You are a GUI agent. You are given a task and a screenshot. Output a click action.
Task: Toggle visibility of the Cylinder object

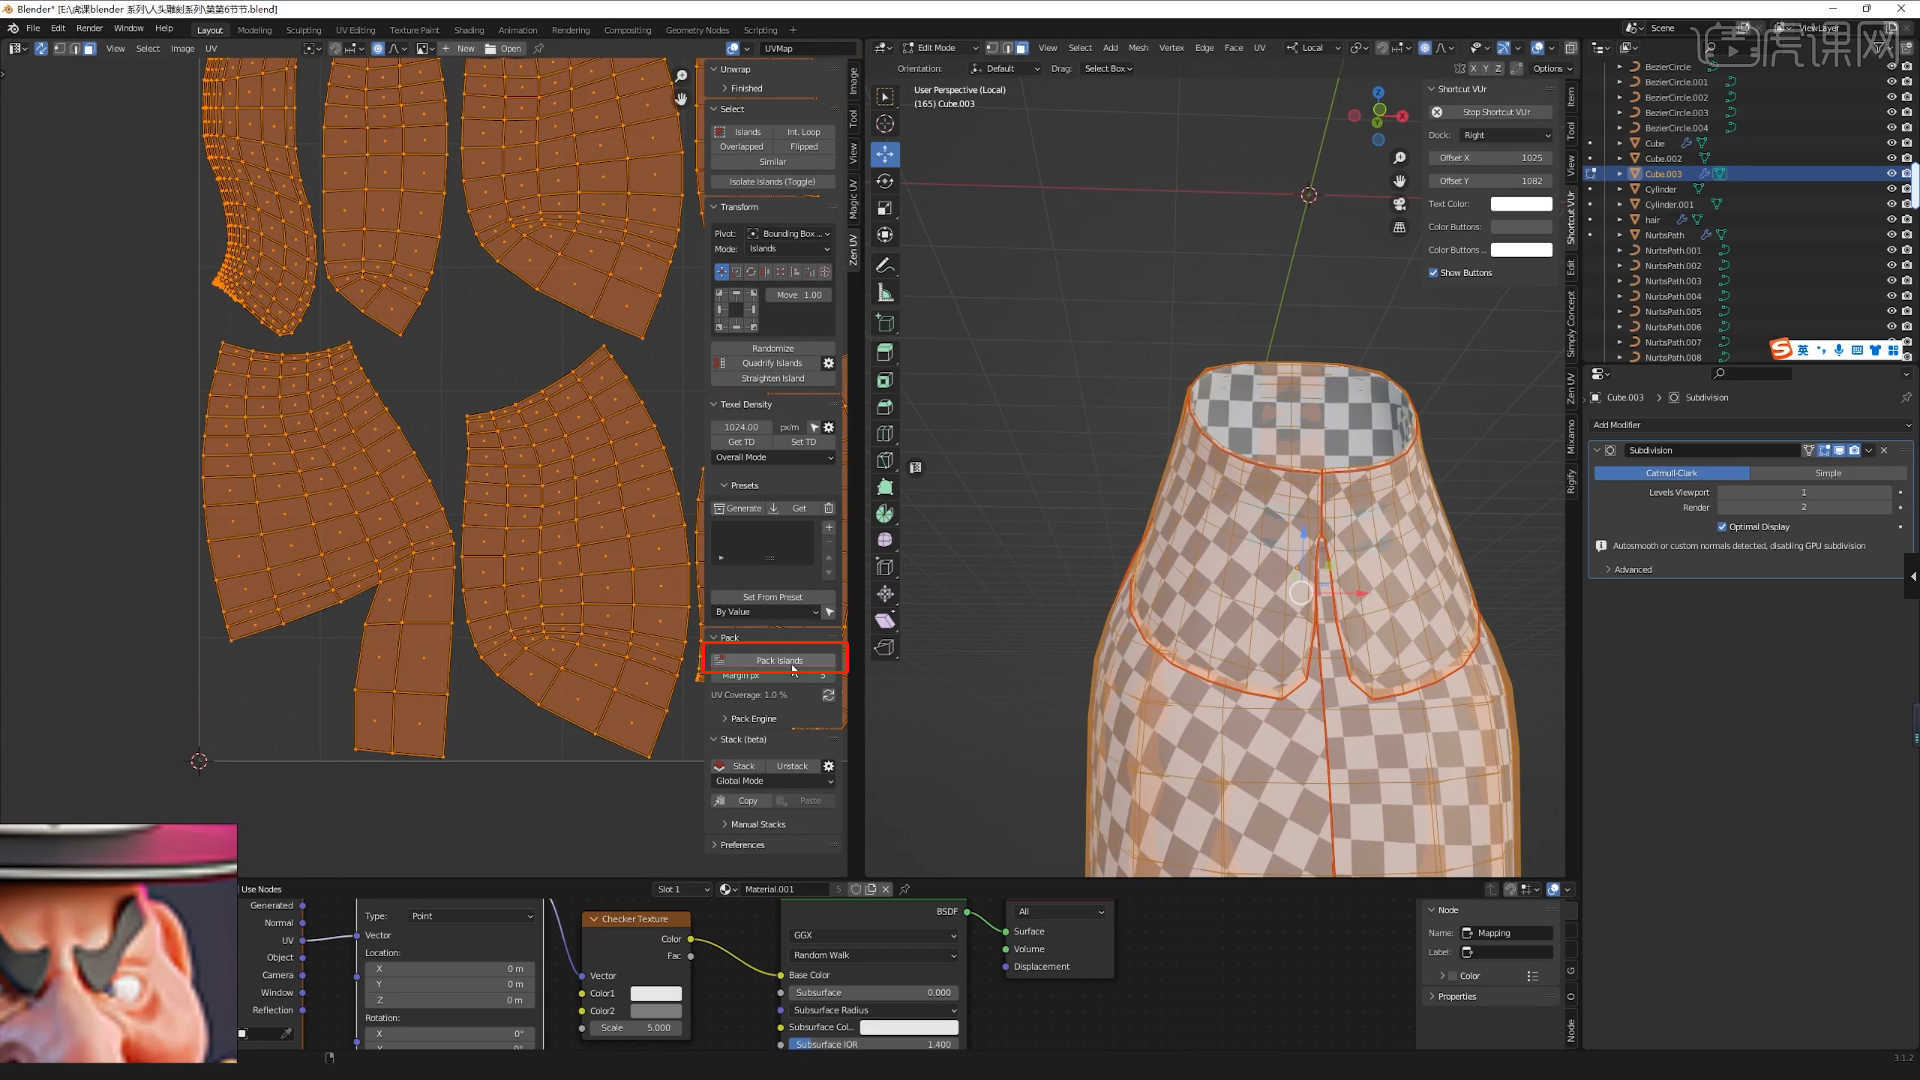(x=1891, y=189)
